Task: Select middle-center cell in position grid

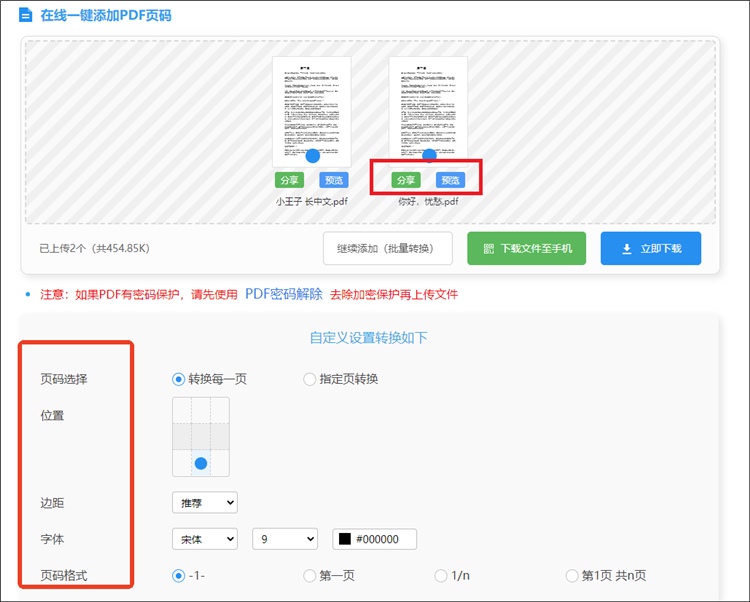Action: pos(201,437)
